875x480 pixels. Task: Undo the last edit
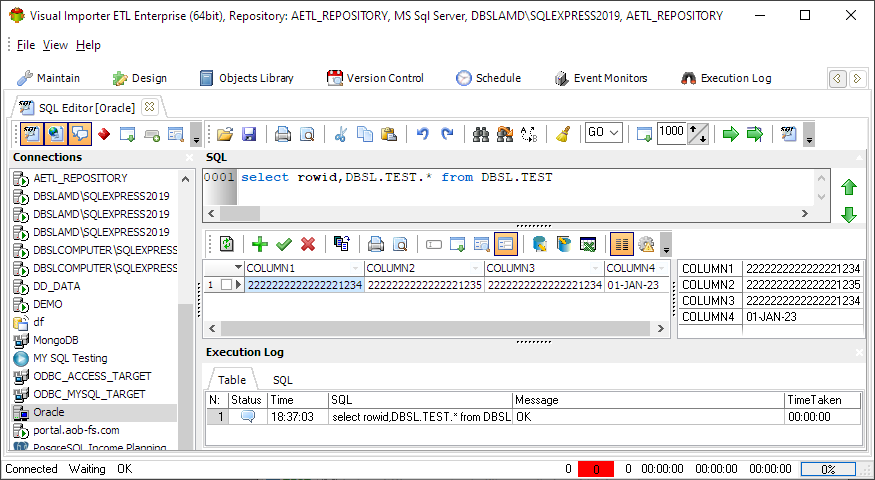pyautogui.click(x=423, y=134)
